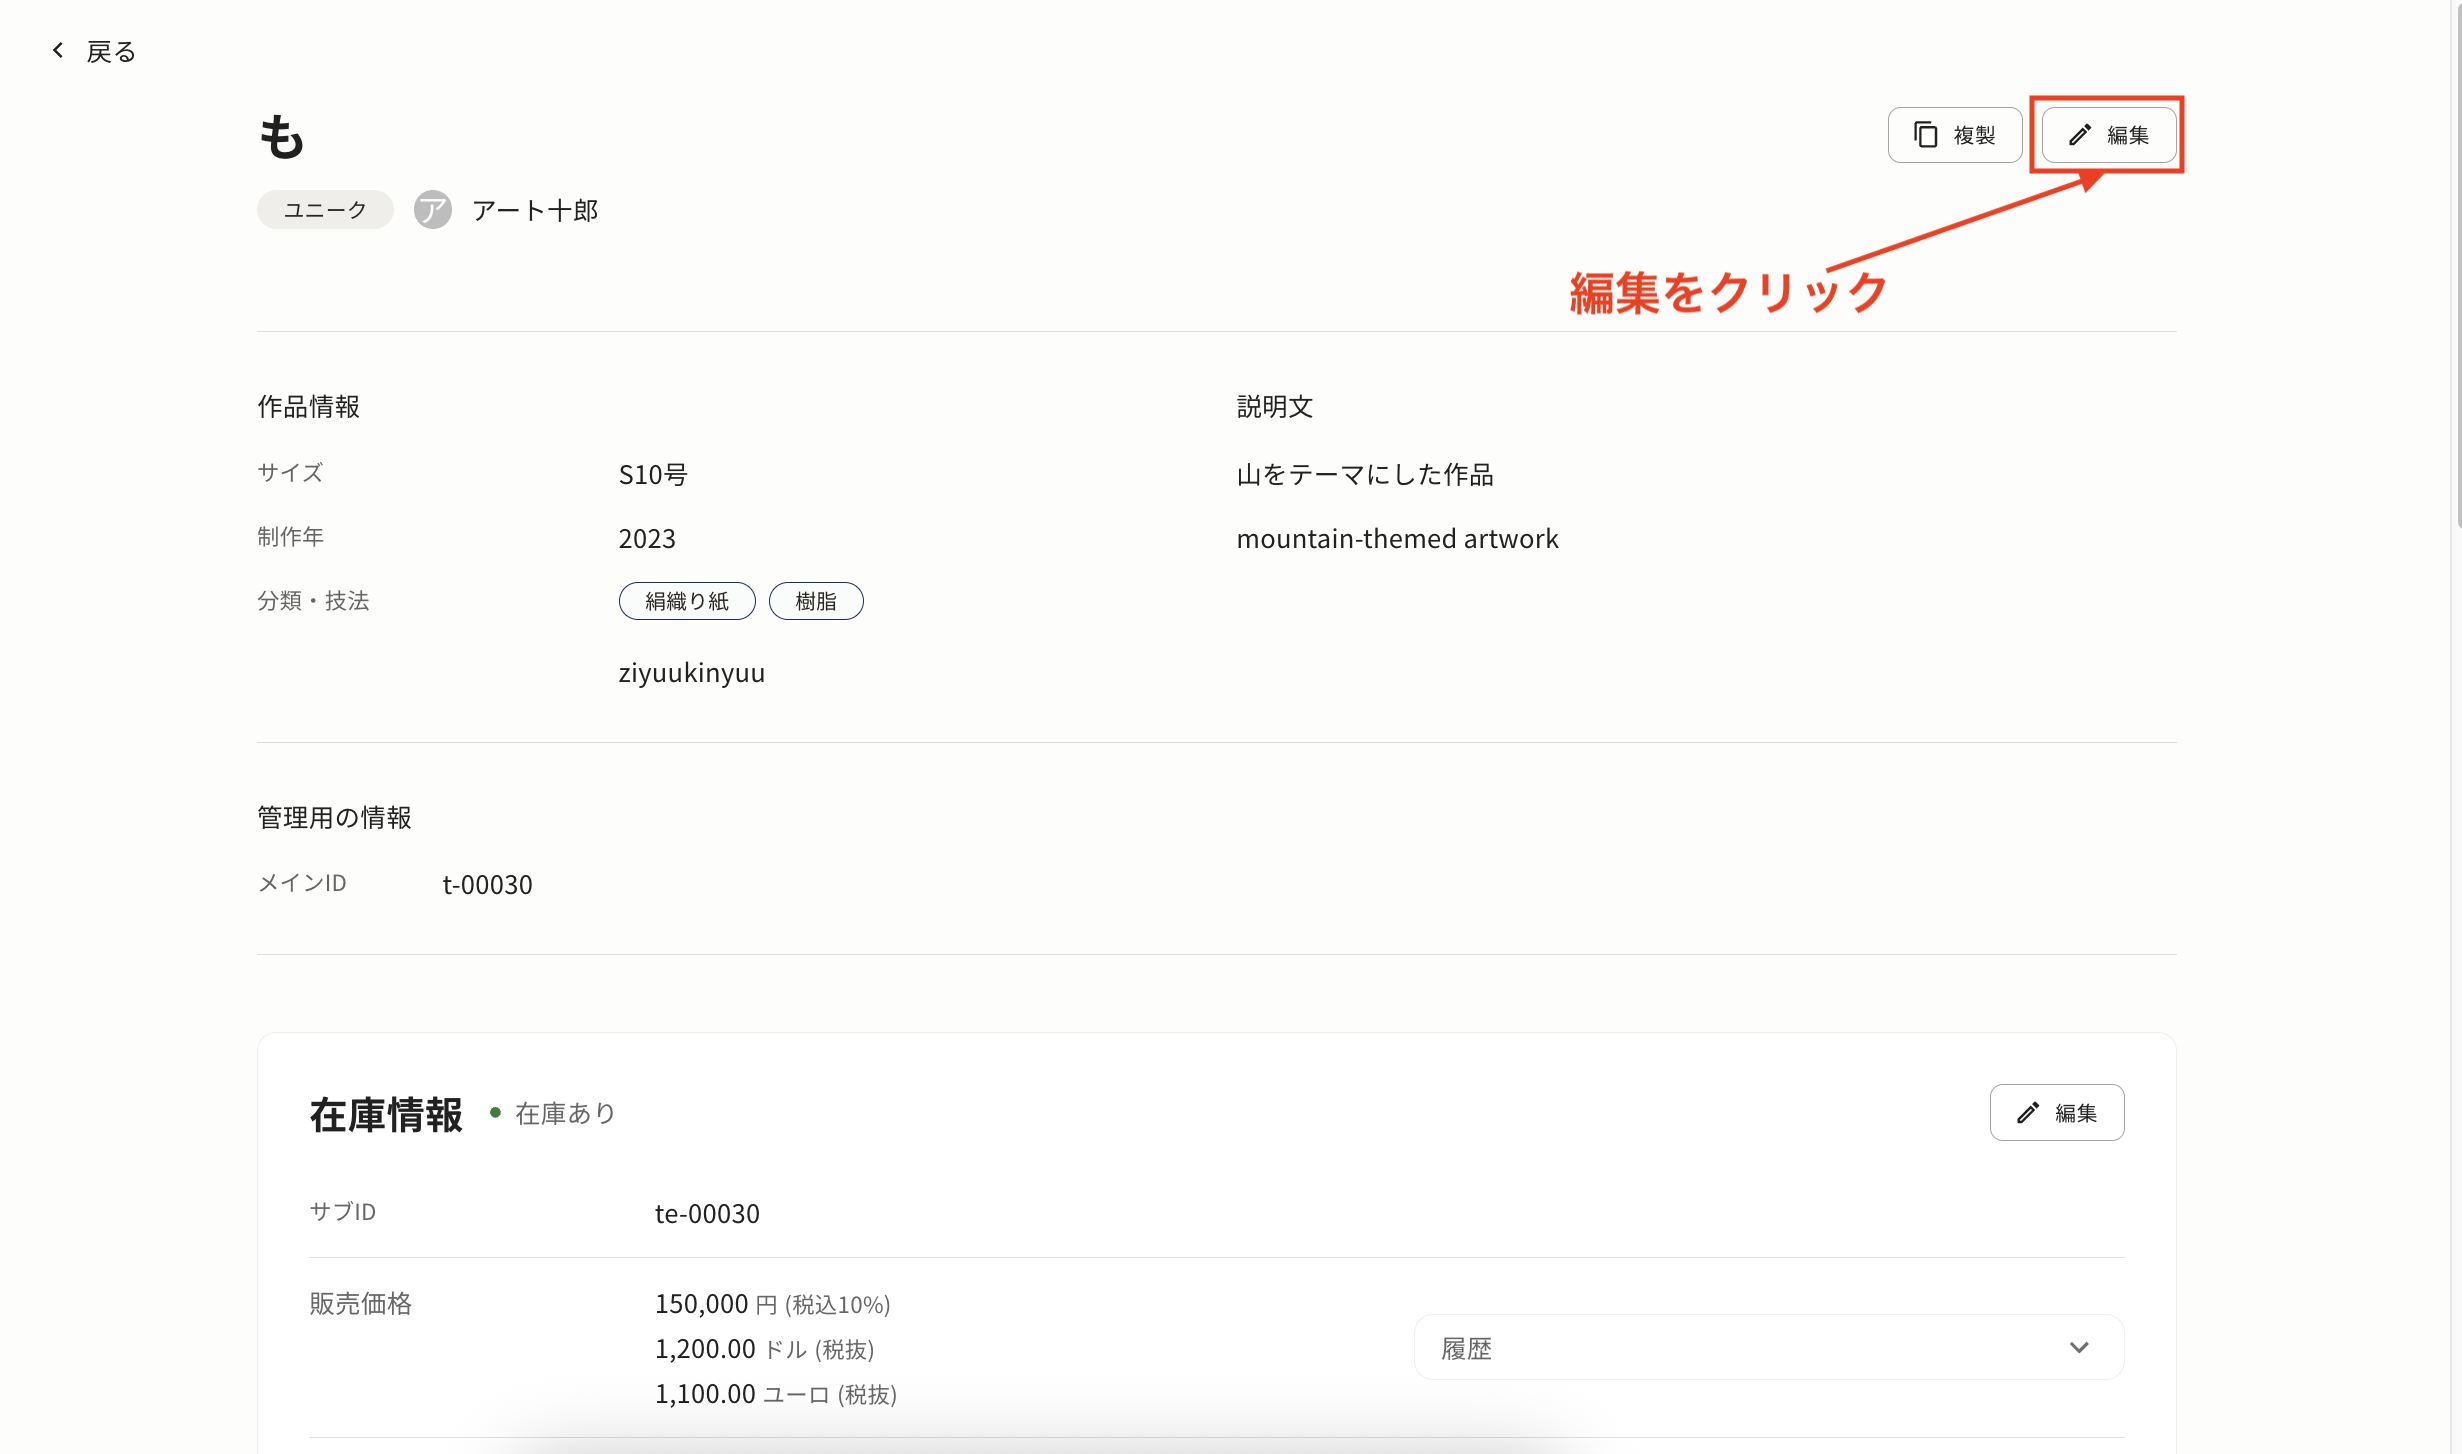Collapse the 在庫情報 section
The width and height of the screenshot is (2462, 1454).
tap(385, 1113)
